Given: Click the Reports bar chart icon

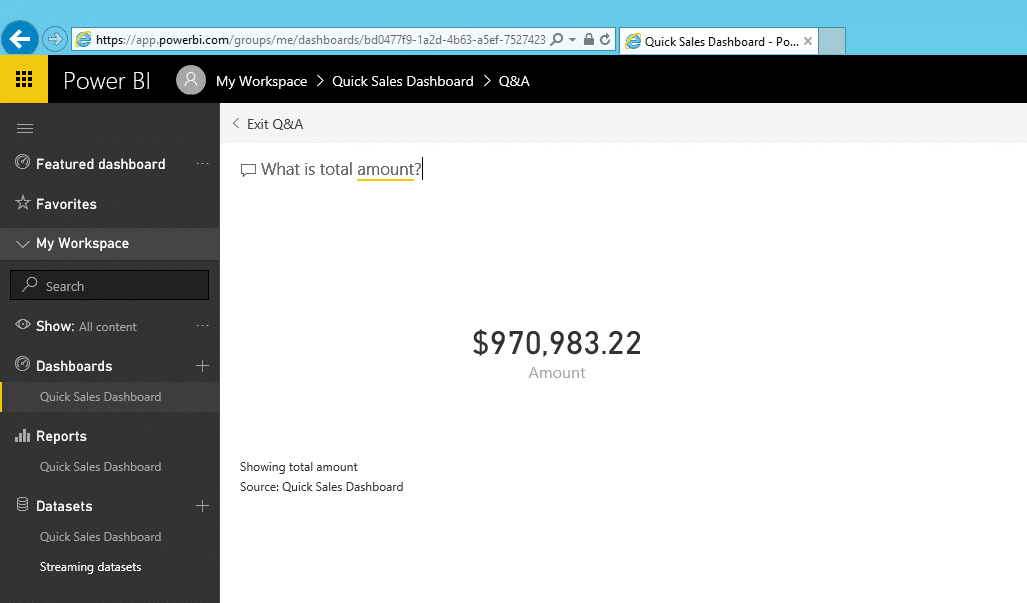Looking at the screenshot, I should (23, 435).
